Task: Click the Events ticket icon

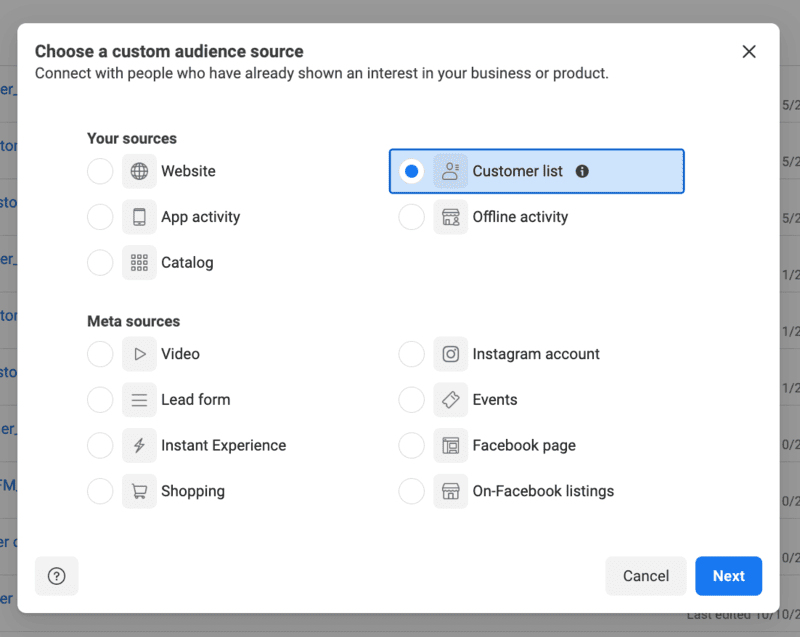Action: click(451, 400)
